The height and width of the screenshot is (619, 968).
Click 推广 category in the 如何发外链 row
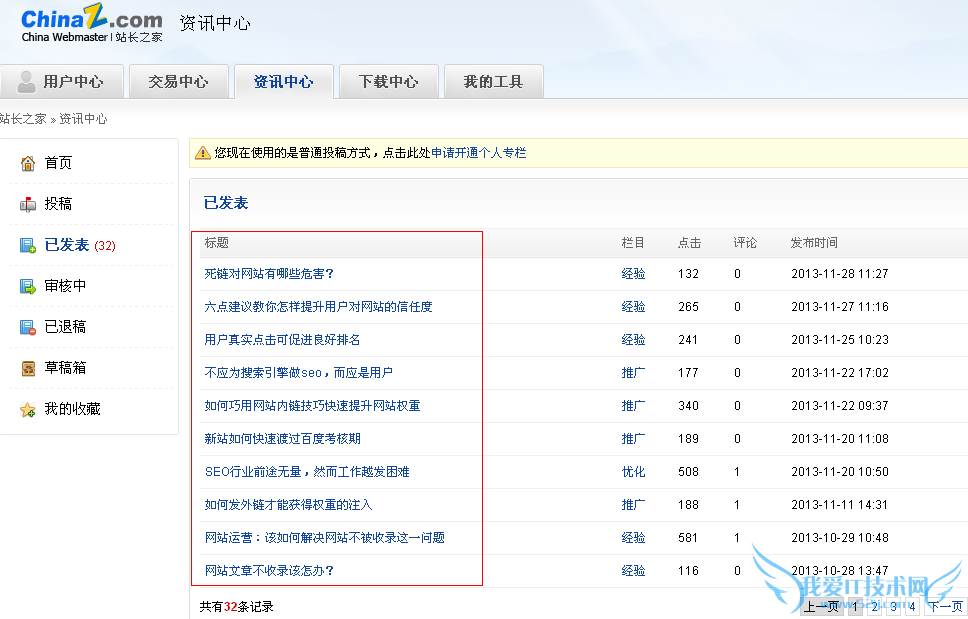[x=633, y=505]
